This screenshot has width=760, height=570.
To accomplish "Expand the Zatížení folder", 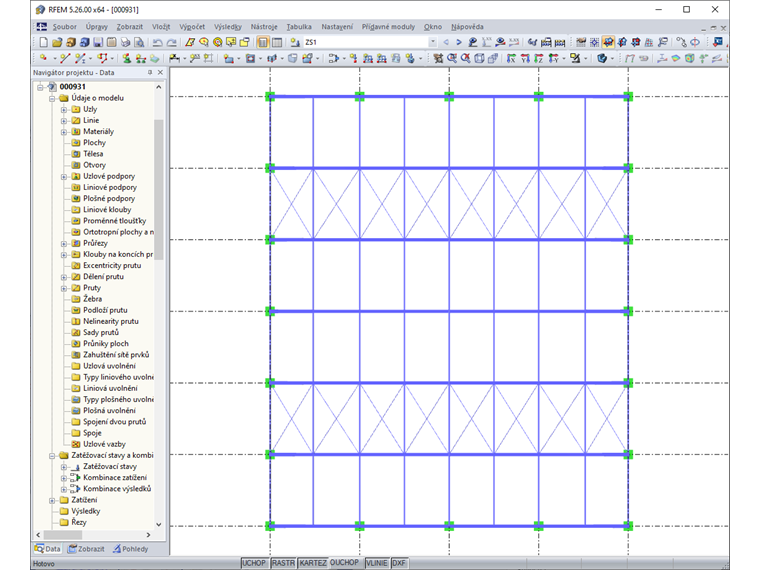I will [x=52, y=500].
